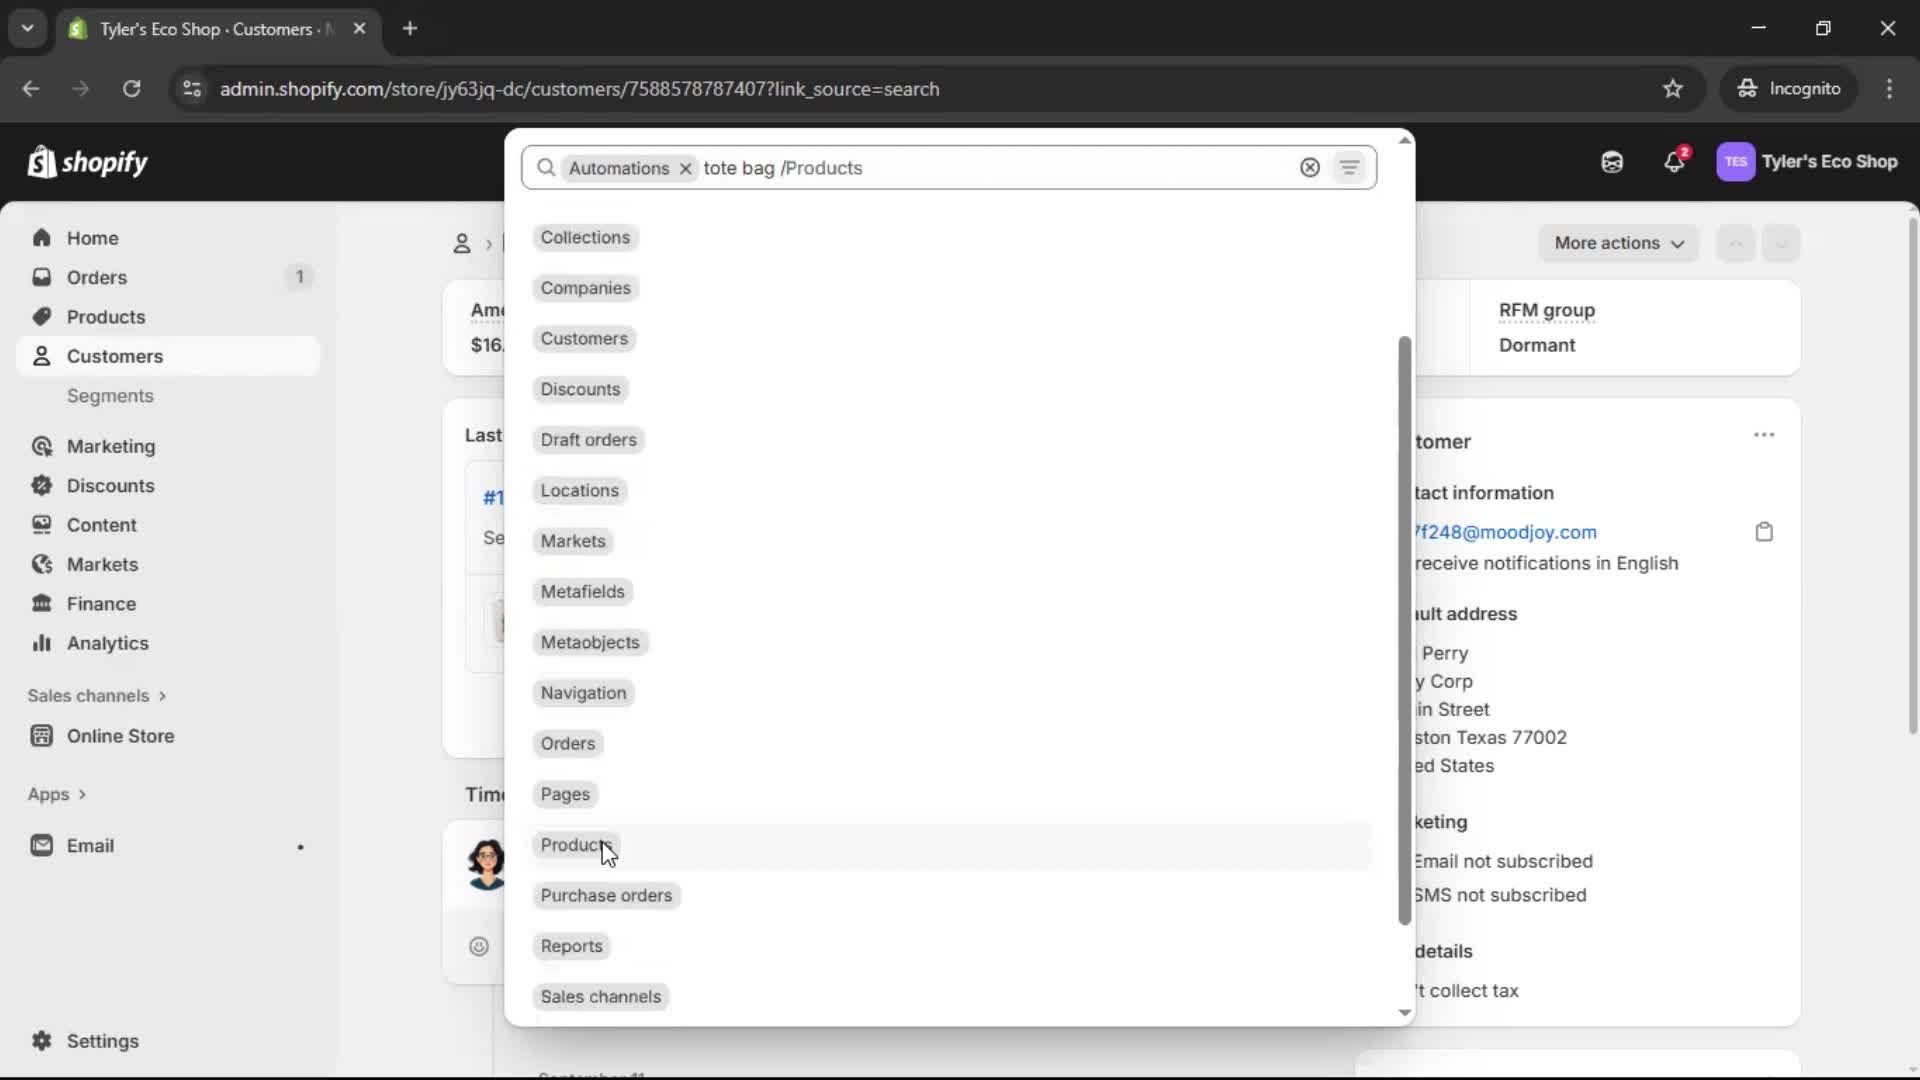The width and height of the screenshot is (1920, 1080).
Task: Open the notifications bell with 2 alerts
Action: click(x=1675, y=162)
